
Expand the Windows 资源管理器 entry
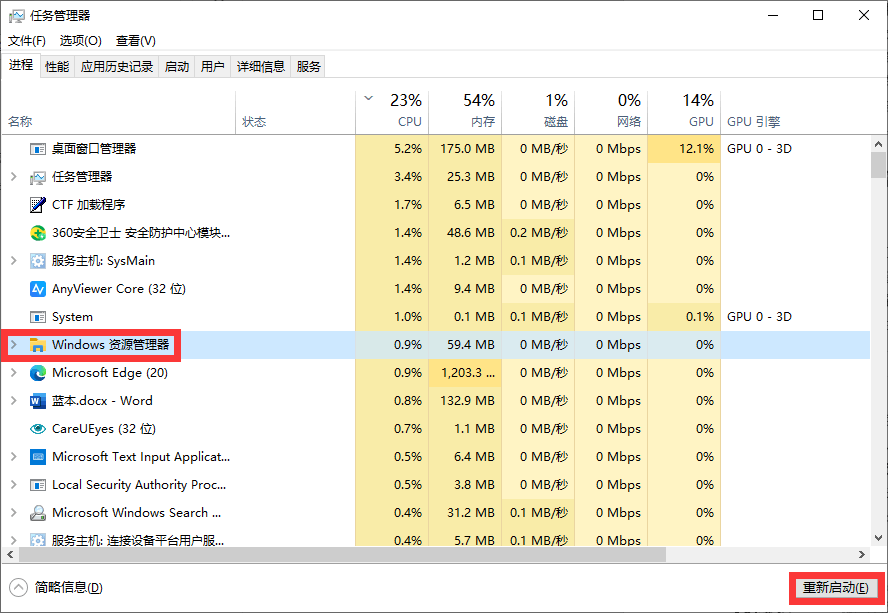tap(13, 344)
